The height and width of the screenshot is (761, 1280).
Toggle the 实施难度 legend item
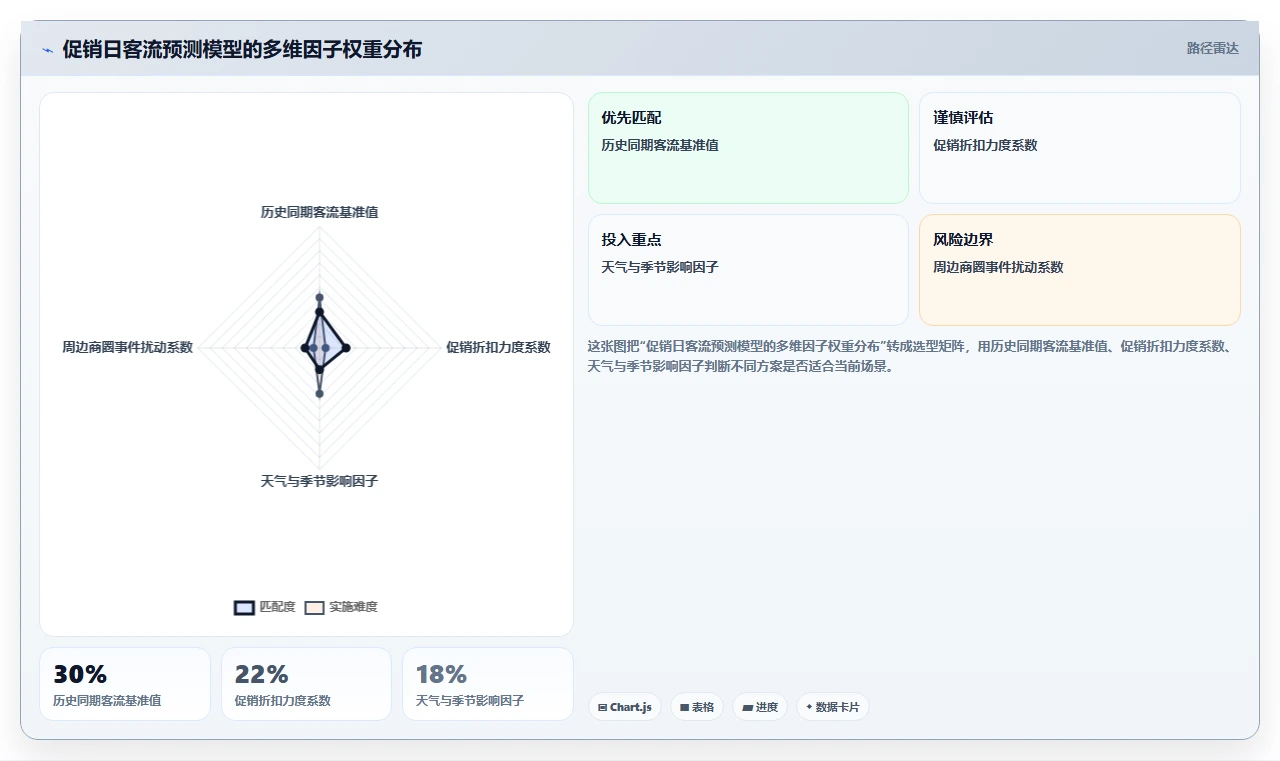341,607
